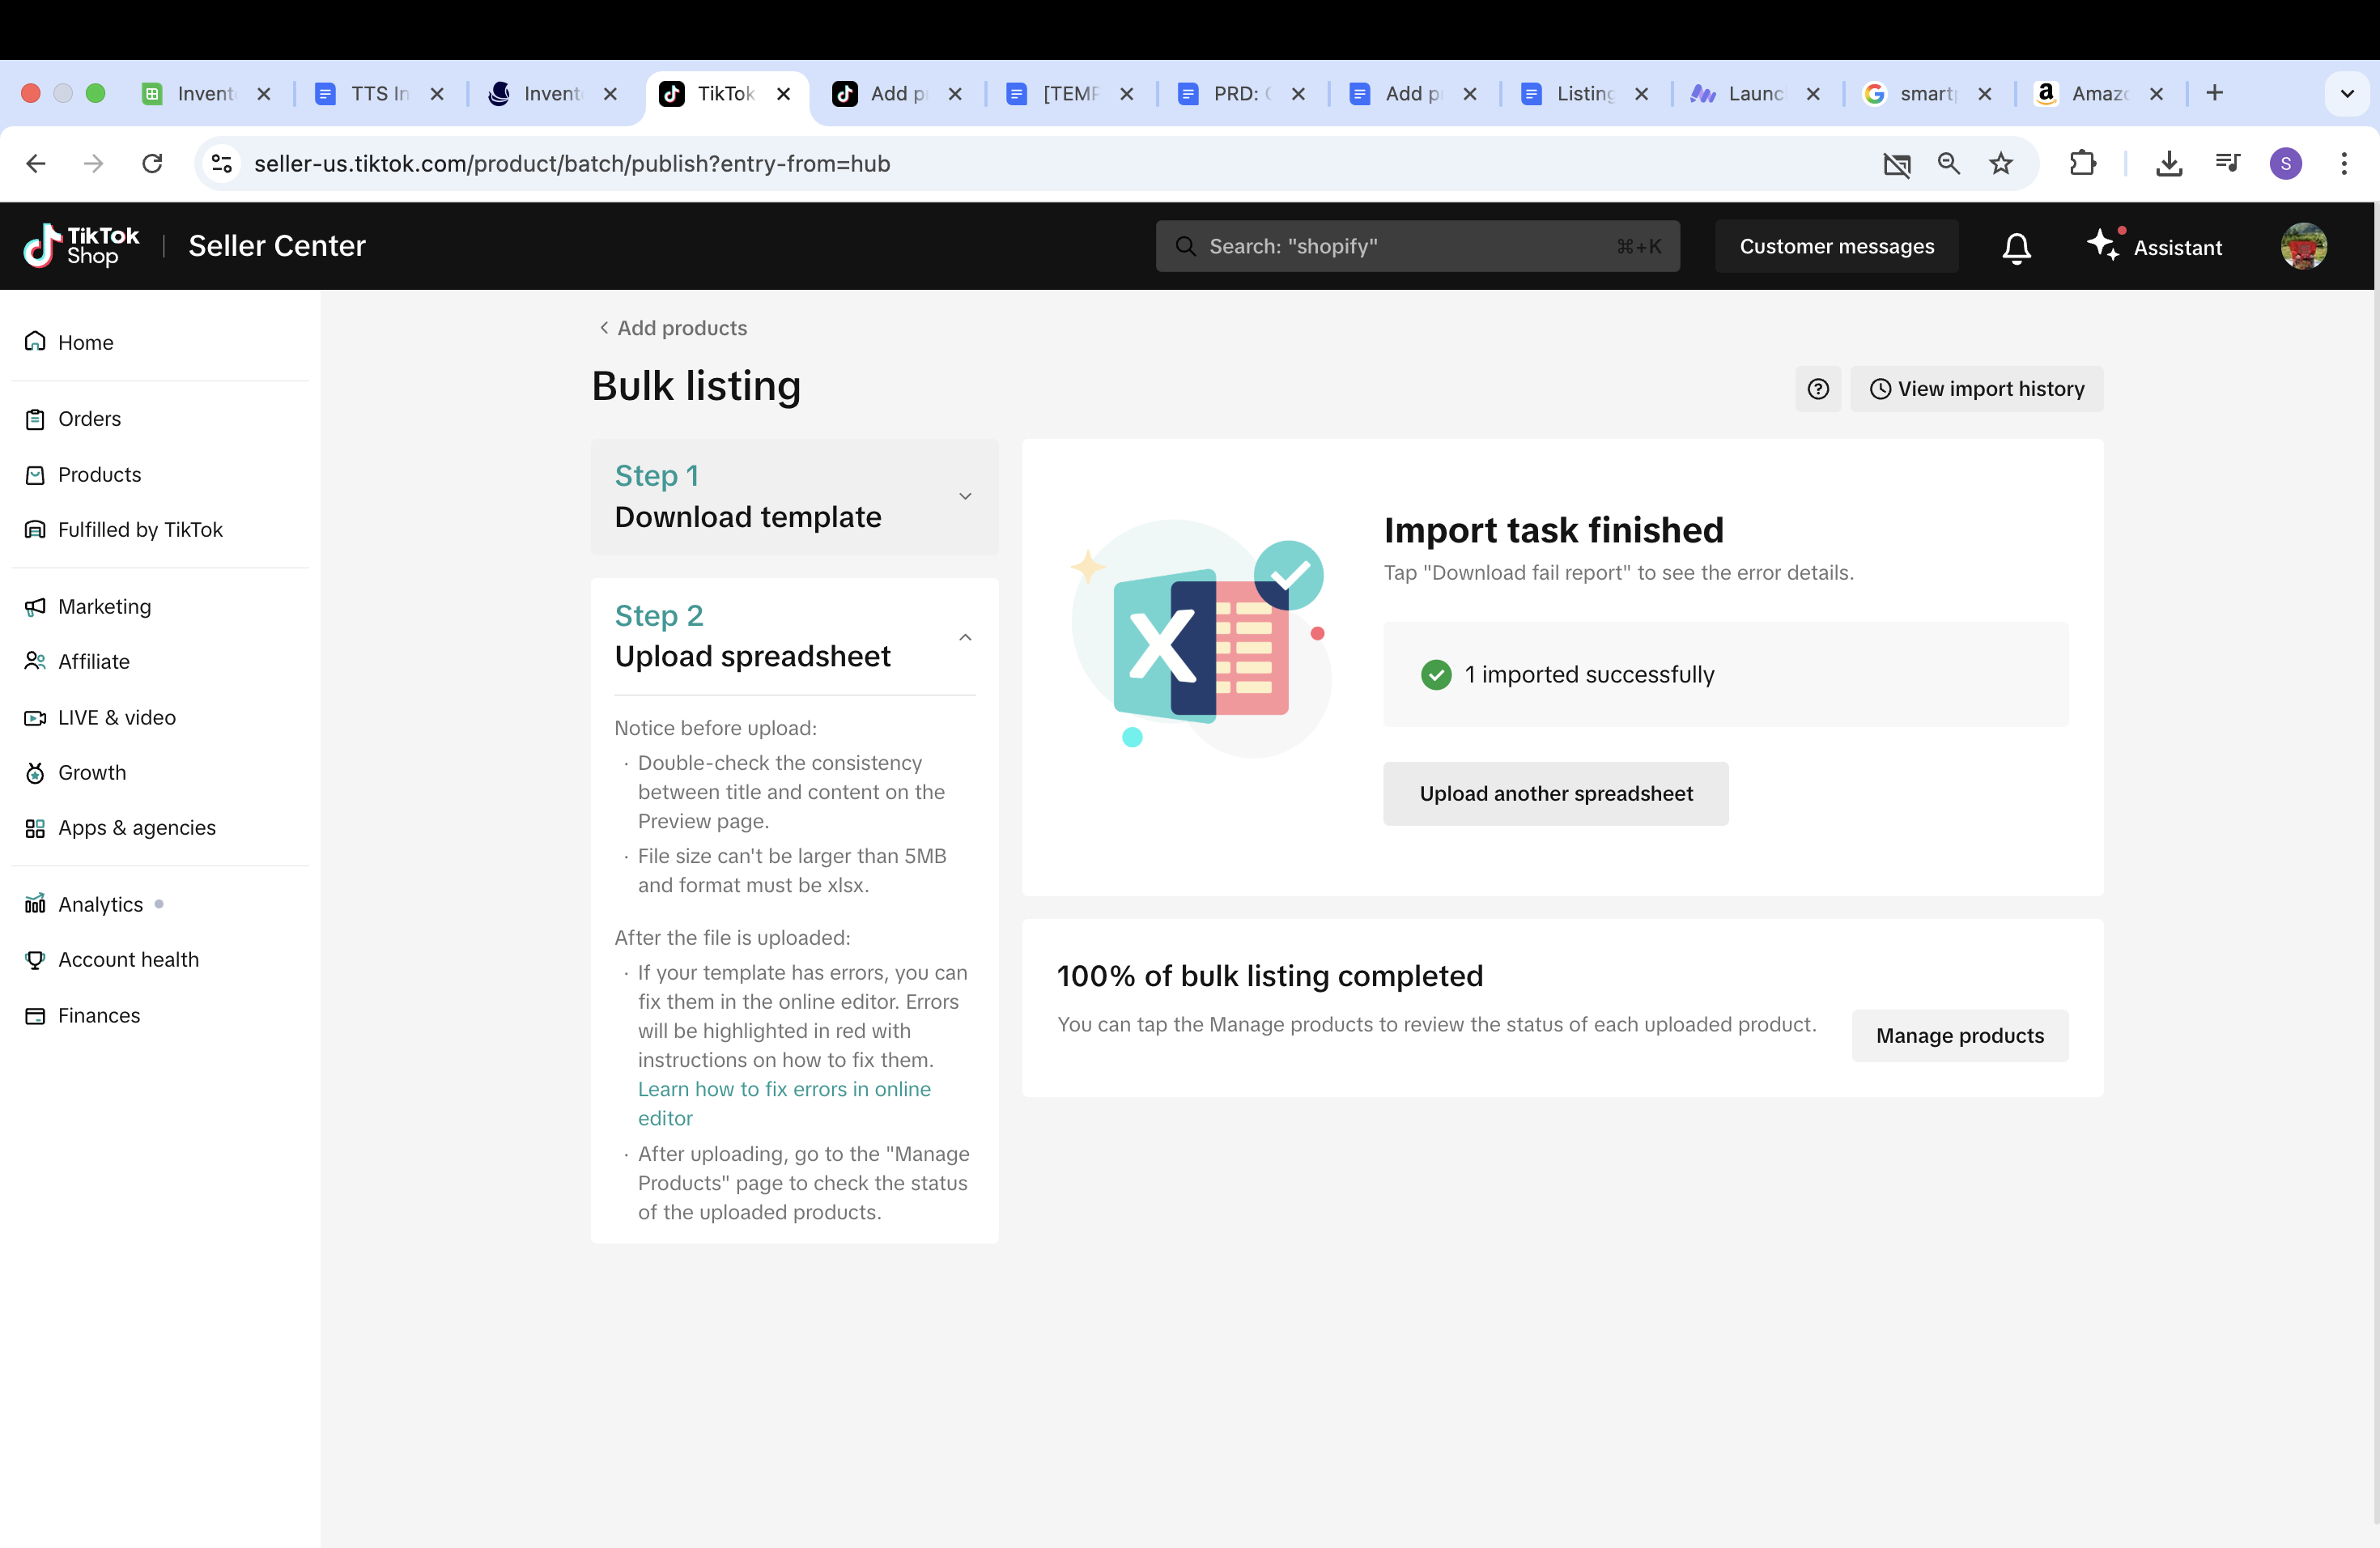Go back via Add products chevron
This screenshot has width=2380, height=1548.
coord(604,328)
